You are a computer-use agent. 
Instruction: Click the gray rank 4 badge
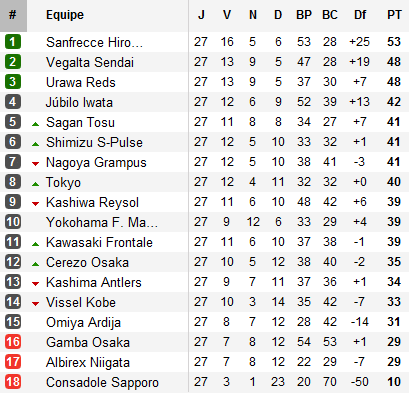[13, 102]
